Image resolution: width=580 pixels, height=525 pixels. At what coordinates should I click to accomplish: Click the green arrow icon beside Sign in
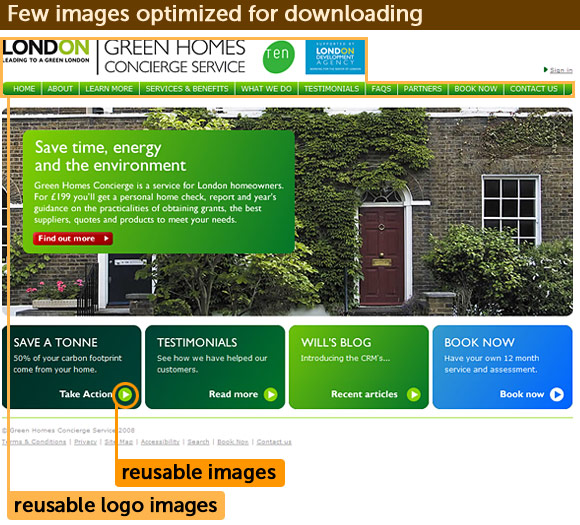tap(546, 70)
